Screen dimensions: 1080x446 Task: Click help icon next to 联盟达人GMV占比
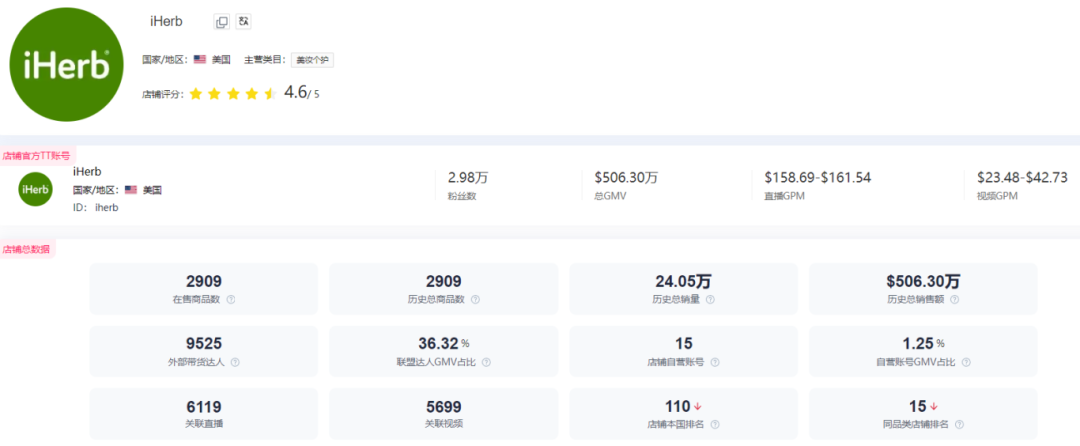(x=488, y=362)
